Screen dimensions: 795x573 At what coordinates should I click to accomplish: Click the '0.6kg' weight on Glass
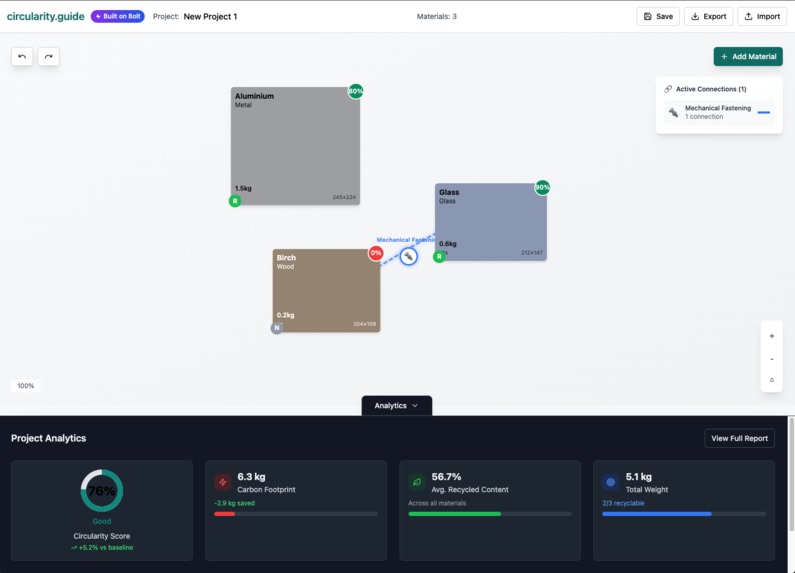tap(448, 243)
